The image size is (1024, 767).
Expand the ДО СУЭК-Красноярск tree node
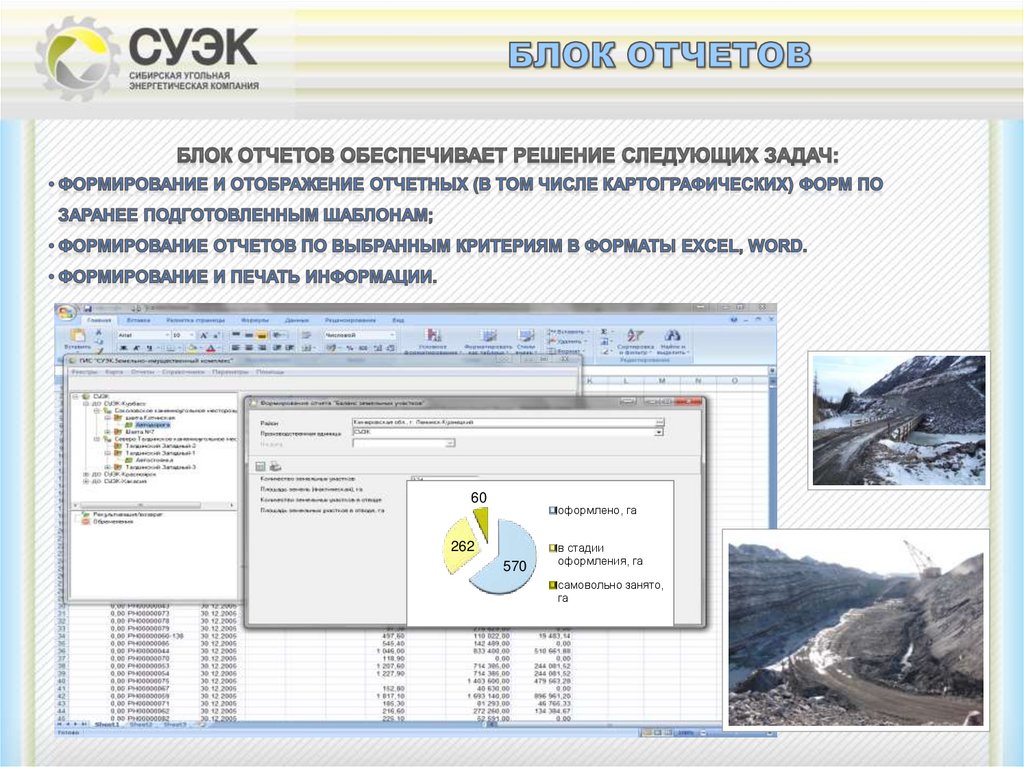click(x=86, y=474)
